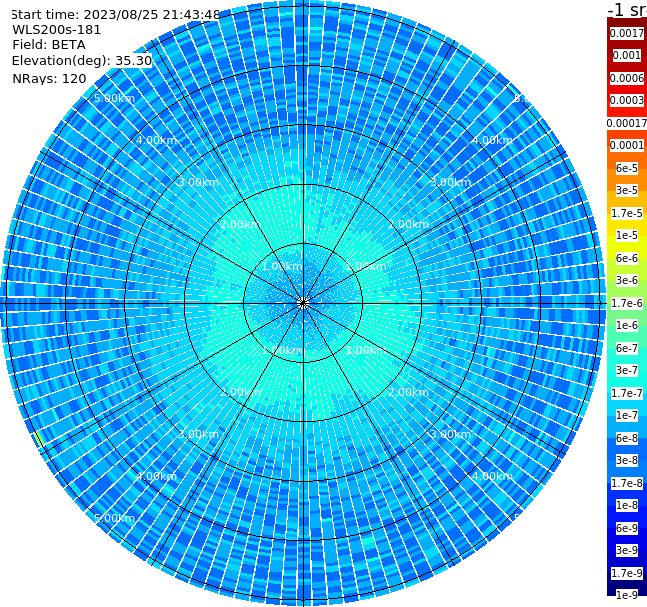The width and height of the screenshot is (647, 607).
Task: Select the 4.00km ring label in lower-right quadrant
Action: 492,476
